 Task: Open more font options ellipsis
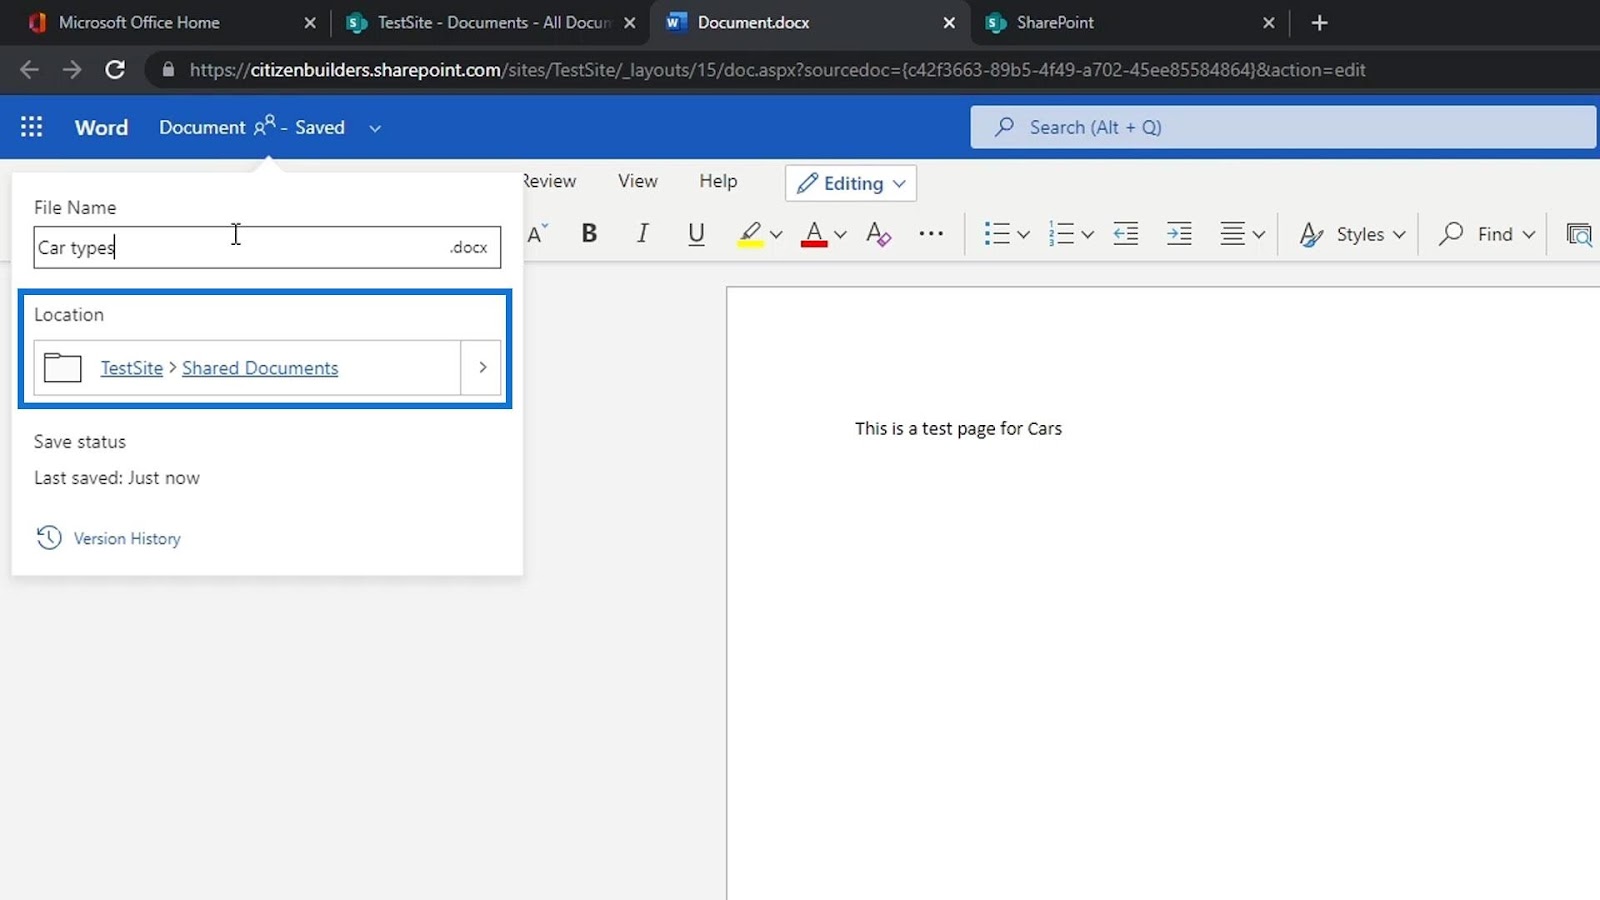931,234
